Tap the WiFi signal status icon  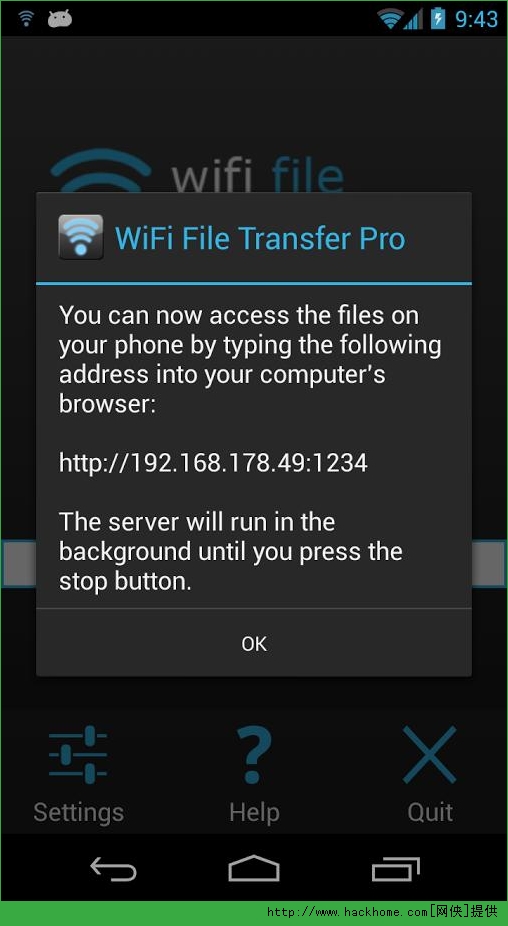click(x=390, y=19)
